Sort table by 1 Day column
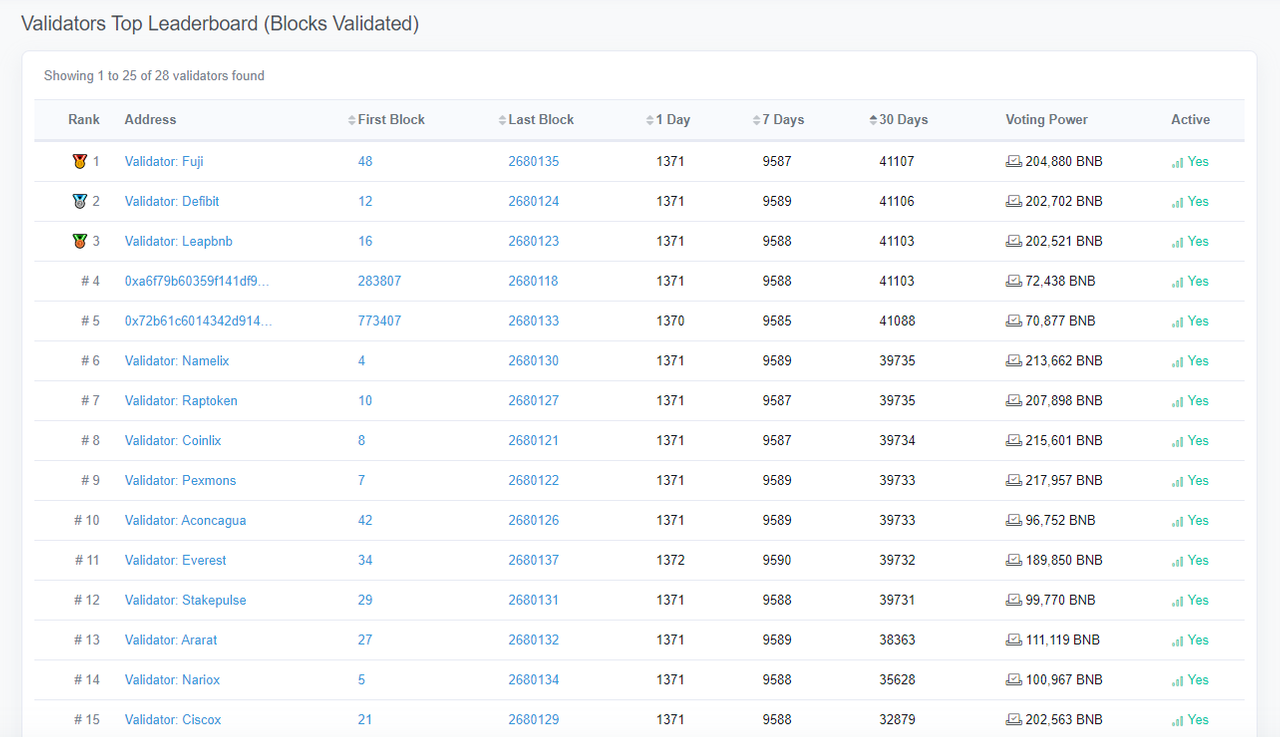 tap(668, 120)
